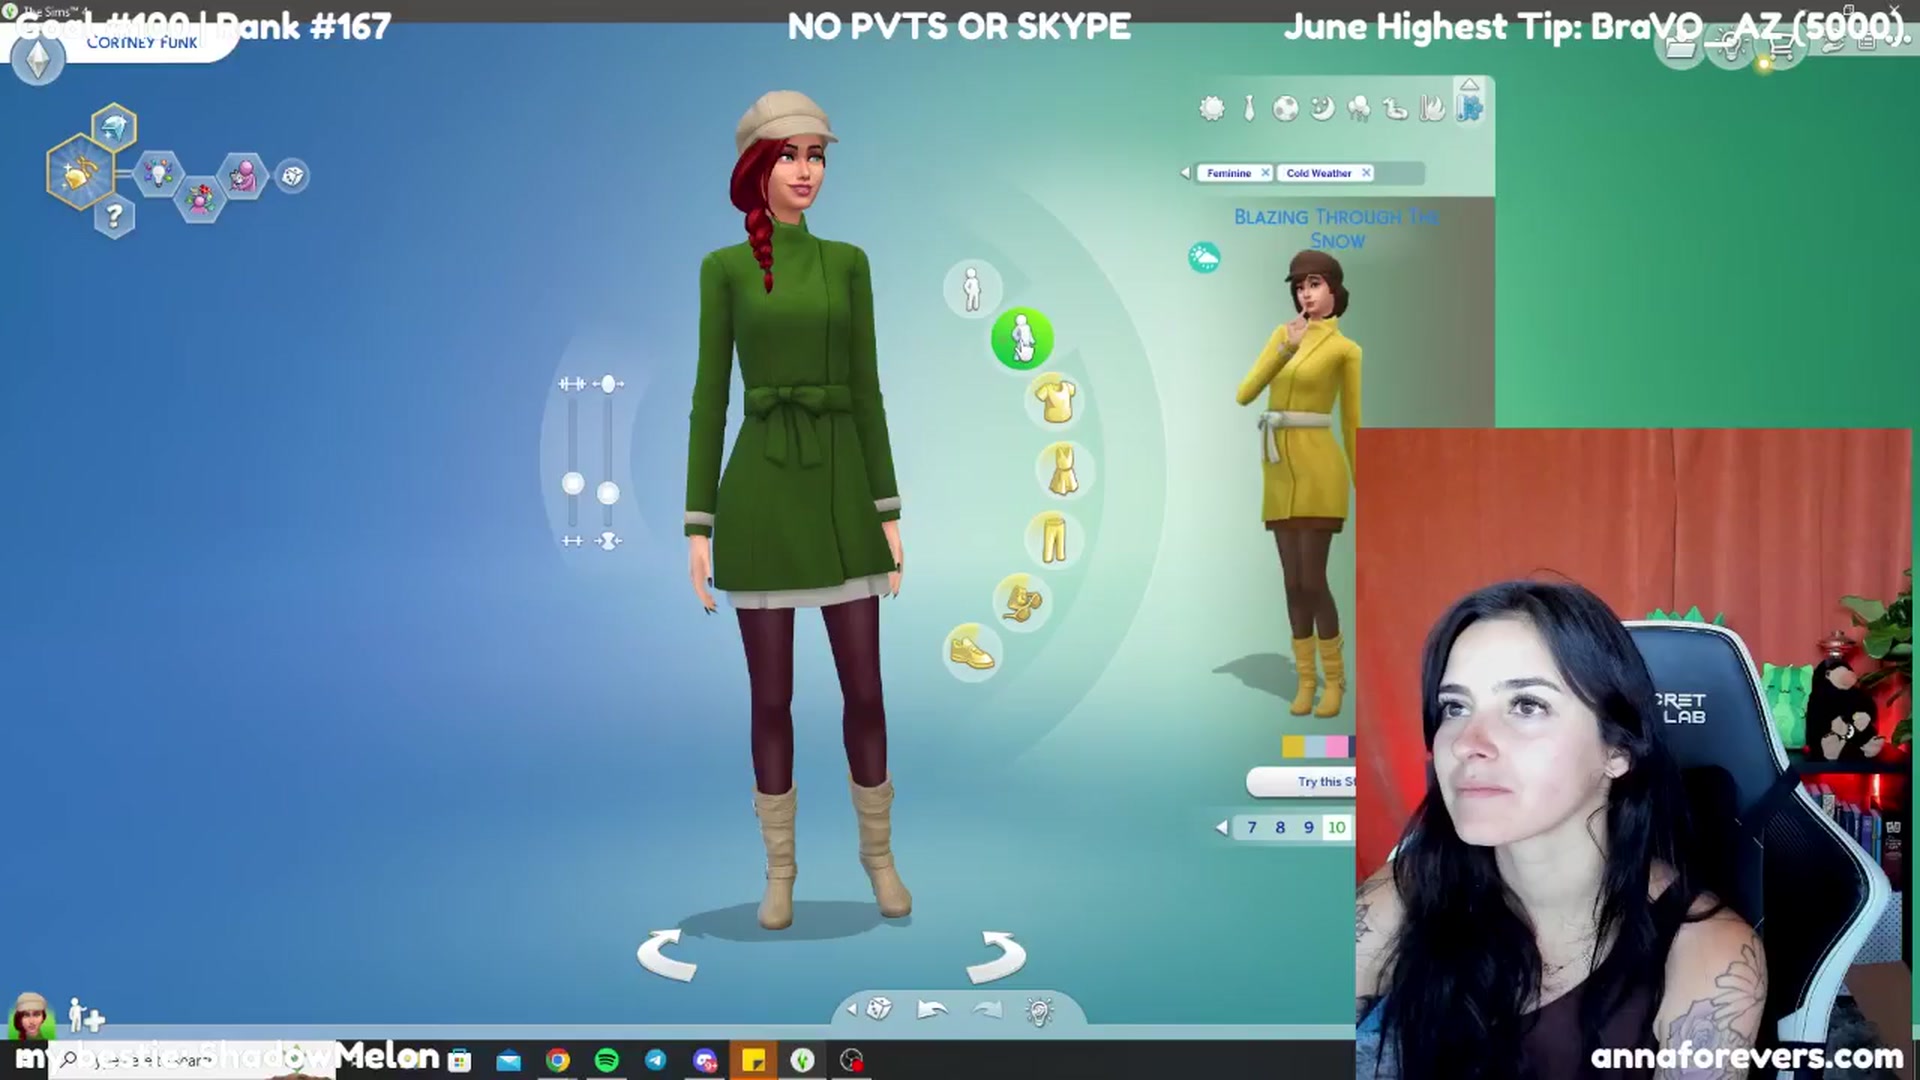This screenshot has height=1080, width=1920.
Task: Select the Formal outfit tie icon
Action: pos(1249,108)
